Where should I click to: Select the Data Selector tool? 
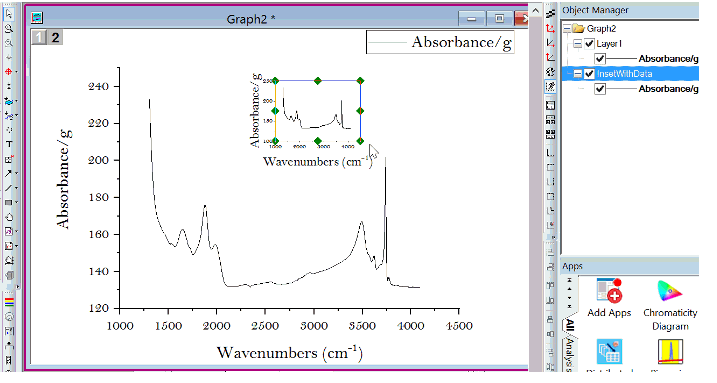[8, 101]
